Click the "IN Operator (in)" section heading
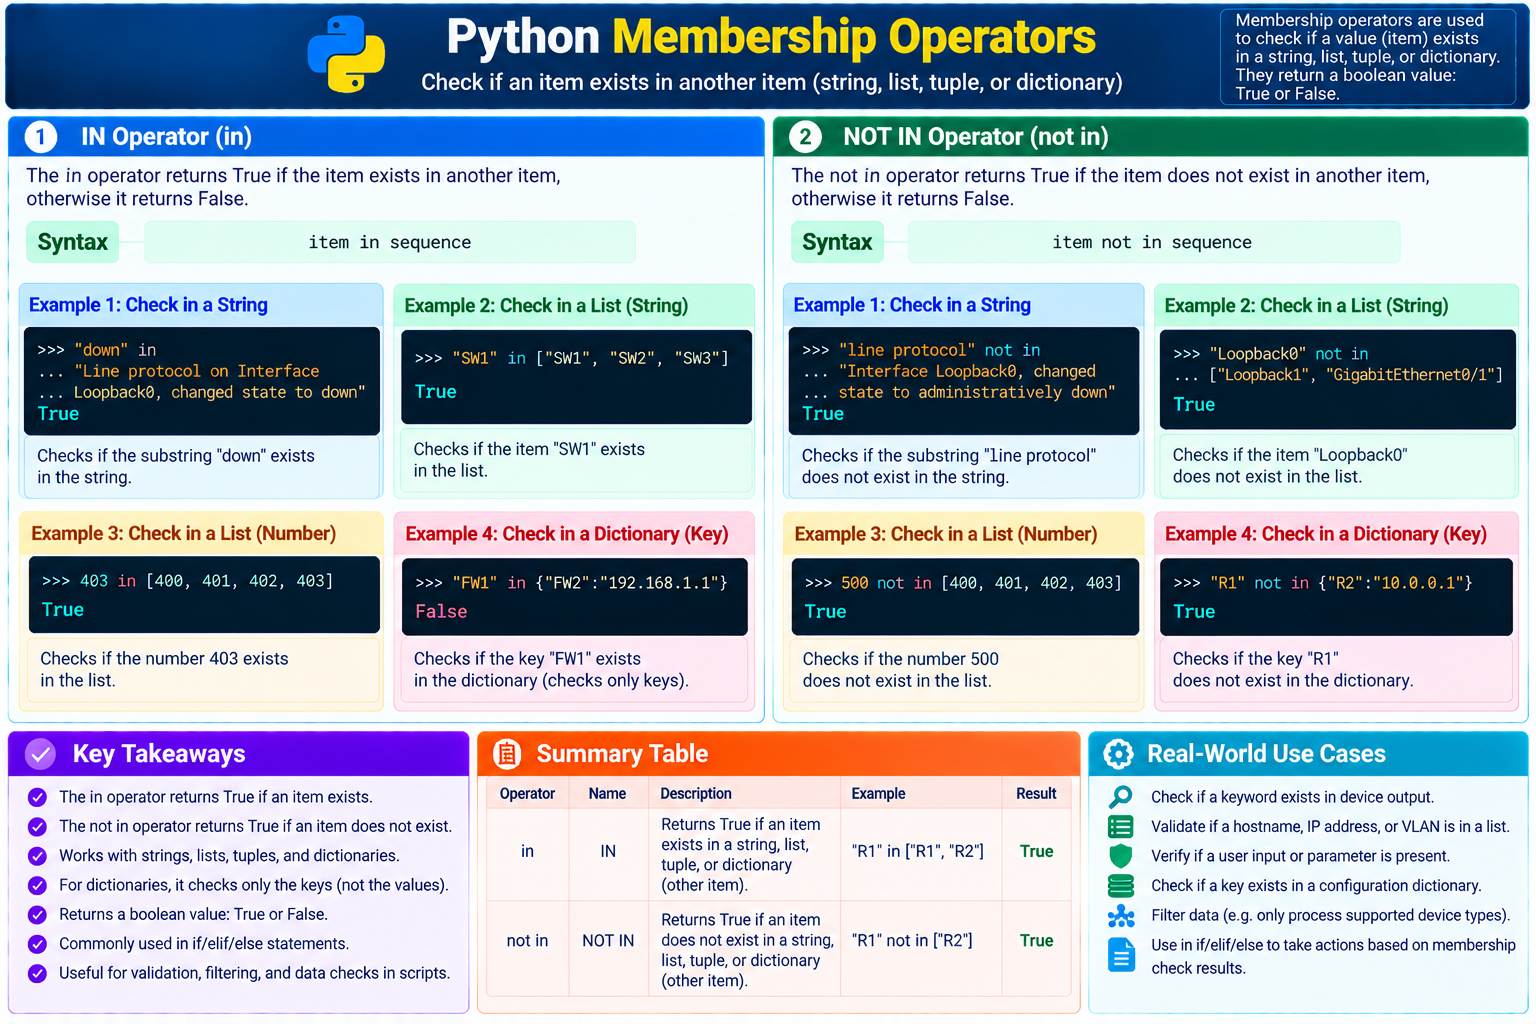 click(x=166, y=137)
